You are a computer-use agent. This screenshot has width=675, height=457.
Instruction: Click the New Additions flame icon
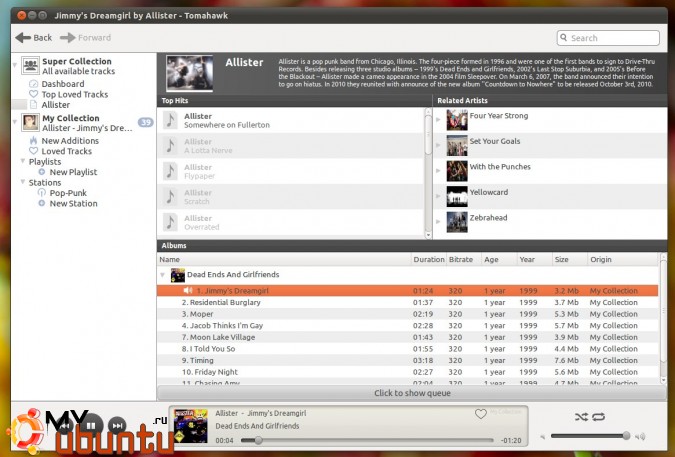(34, 141)
